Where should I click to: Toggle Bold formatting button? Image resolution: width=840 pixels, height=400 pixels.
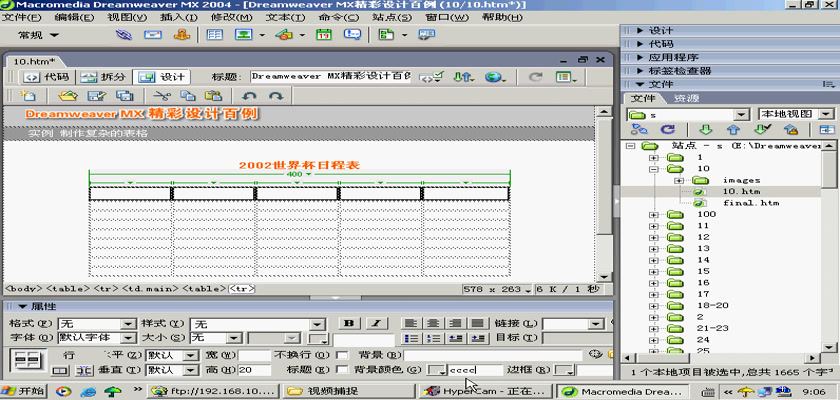pyautogui.click(x=350, y=323)
